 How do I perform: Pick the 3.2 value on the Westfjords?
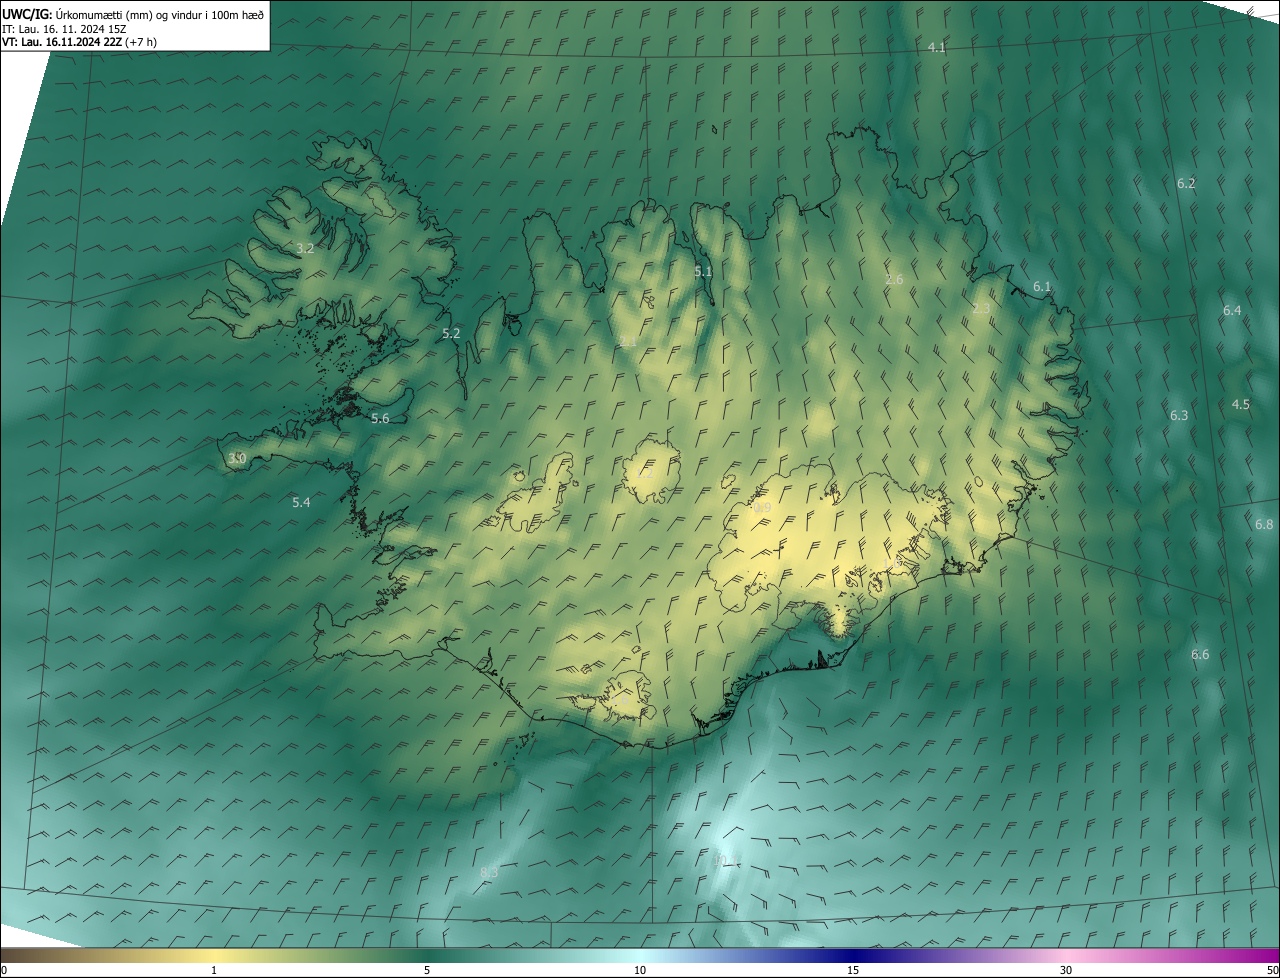click(305, 248)
